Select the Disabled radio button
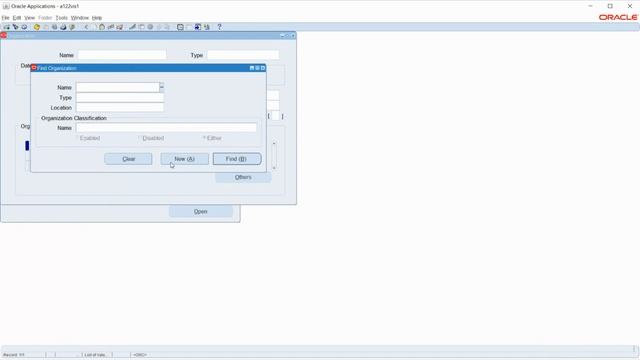Viewport: 640px width, 360px height. pos(140,138)
